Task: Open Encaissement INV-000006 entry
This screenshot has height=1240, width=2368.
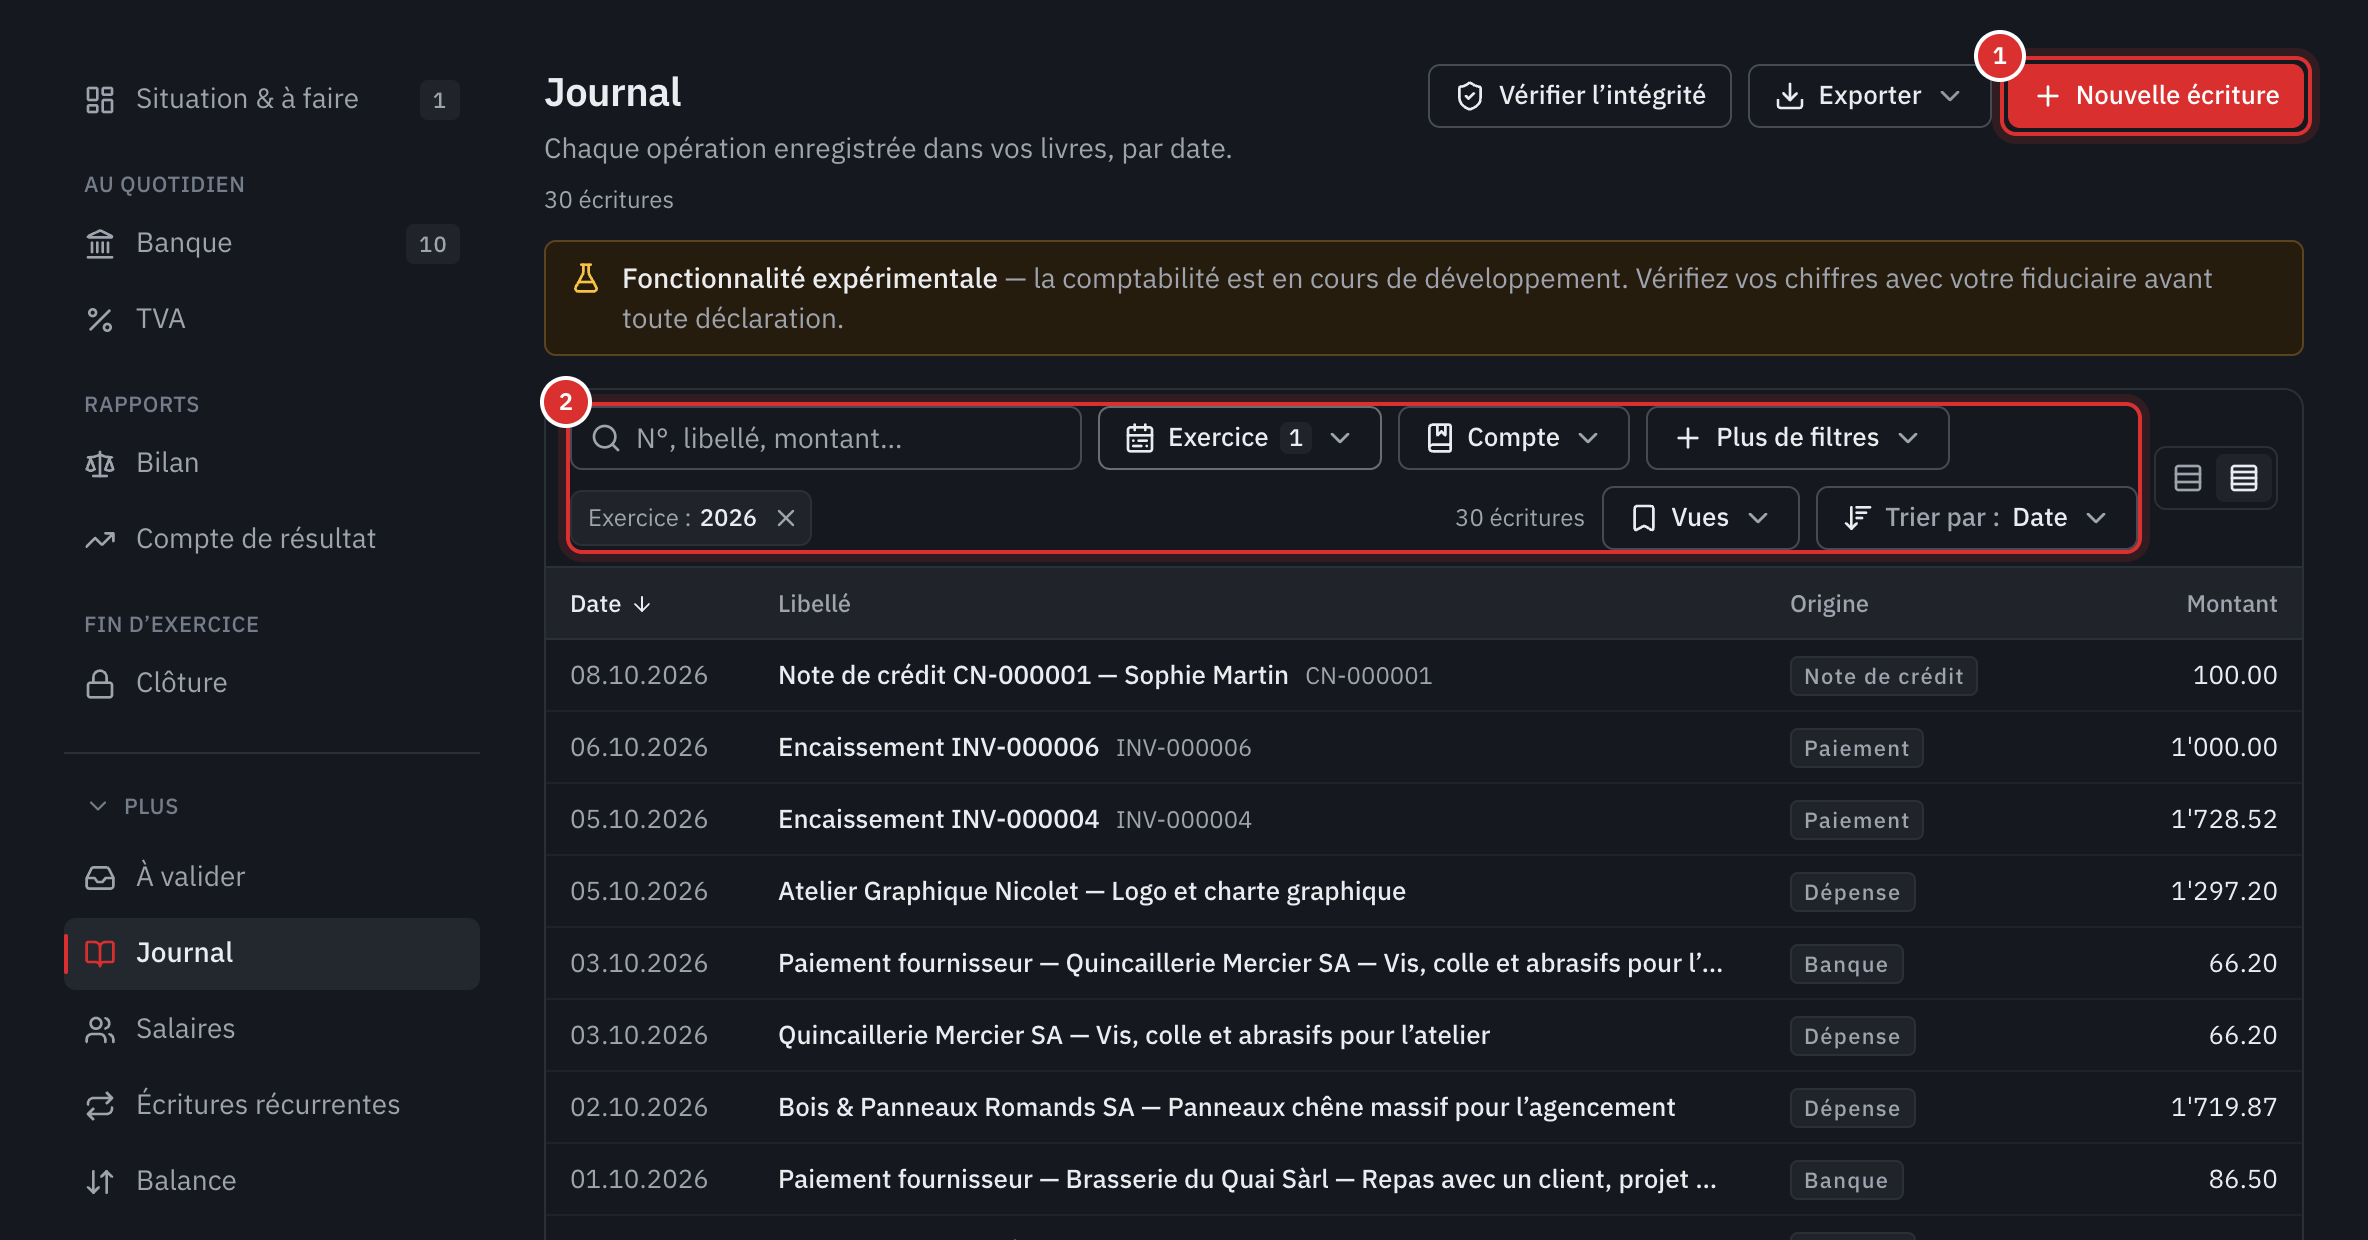Action: 1423,748
